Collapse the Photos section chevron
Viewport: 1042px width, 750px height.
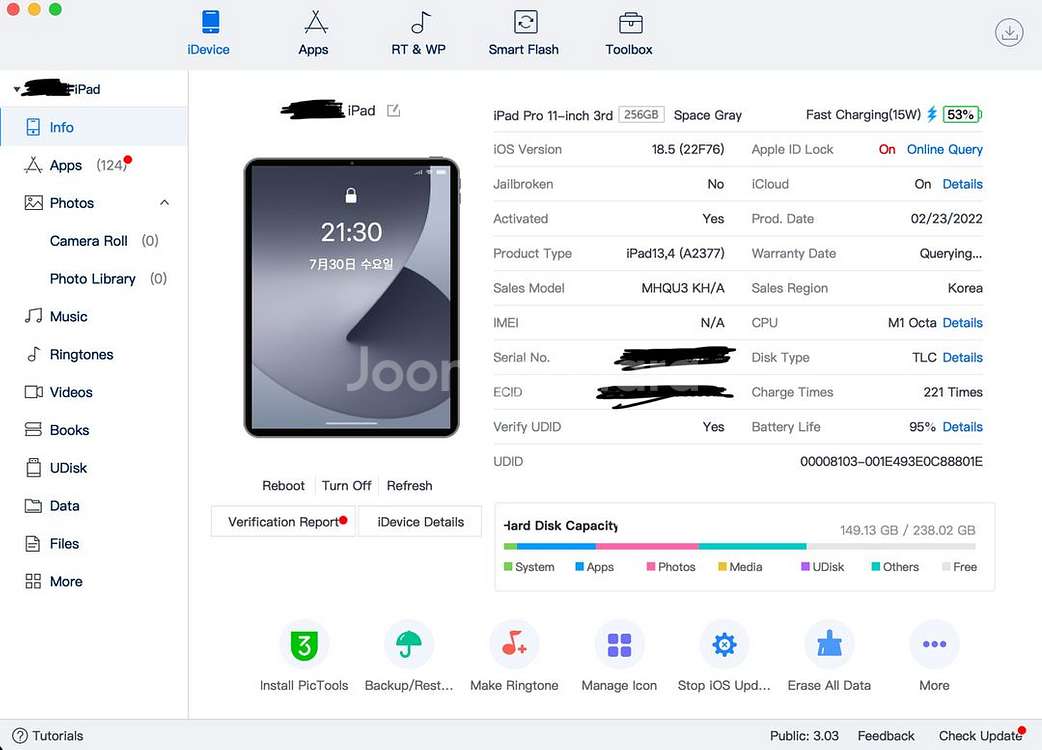pyautogui.click(x=164, y=203)
